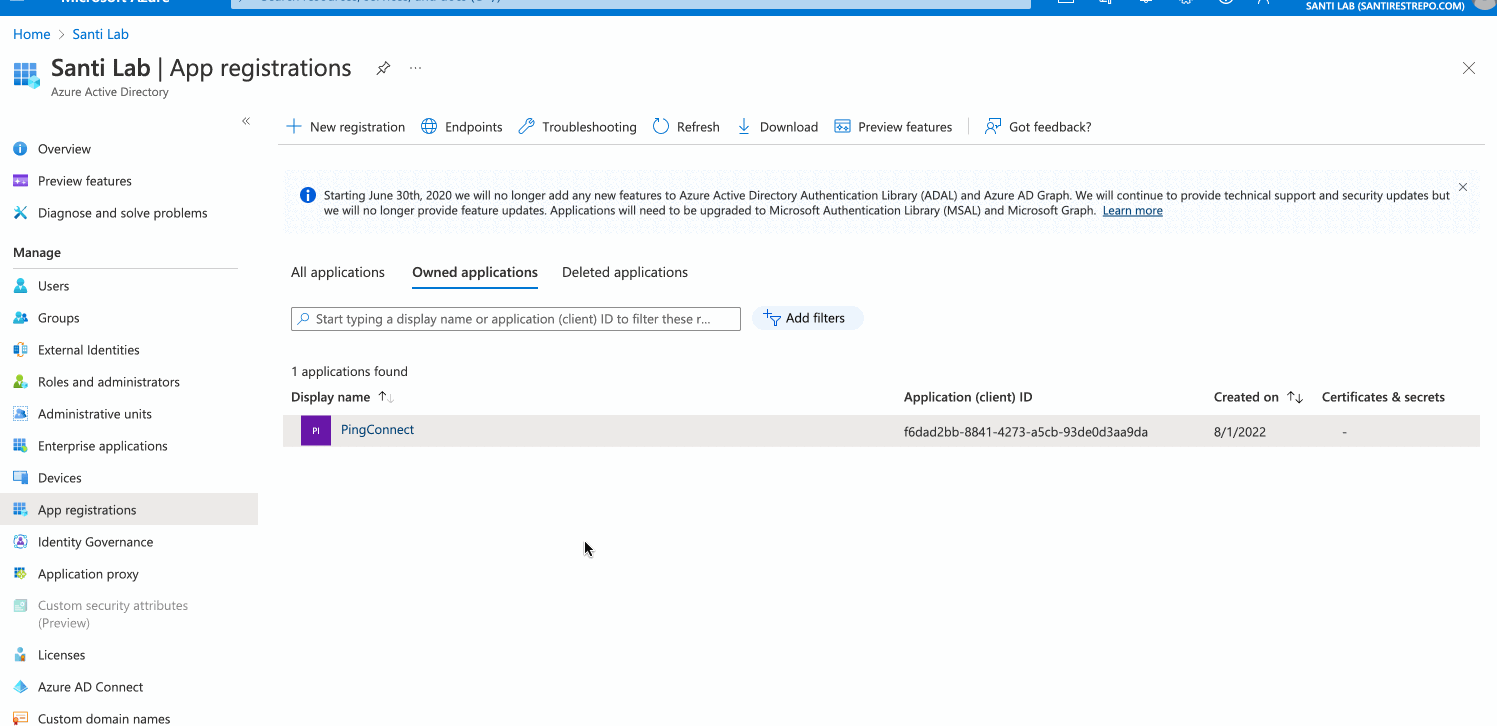Pin the App registrations page

(383, 68)
